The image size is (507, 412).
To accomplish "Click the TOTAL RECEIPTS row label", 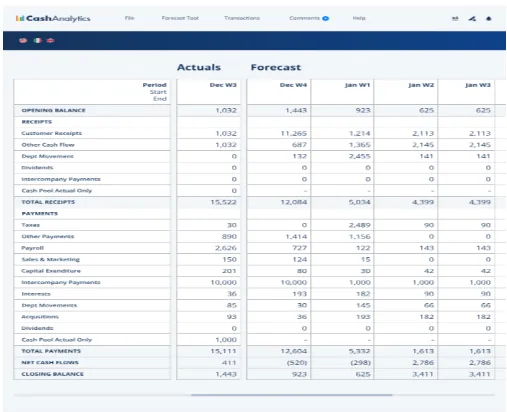I will tap(48, 202).
